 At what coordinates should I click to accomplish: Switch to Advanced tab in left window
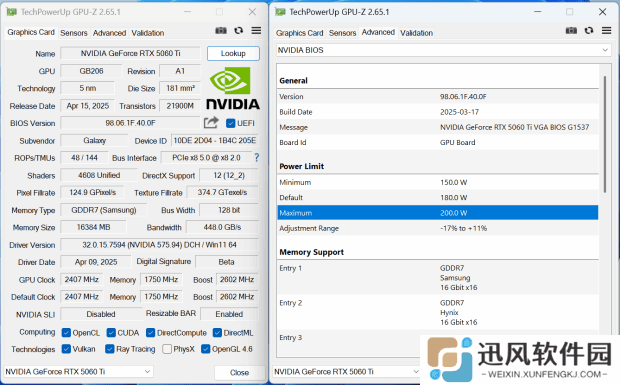click(x=110, y=33)
